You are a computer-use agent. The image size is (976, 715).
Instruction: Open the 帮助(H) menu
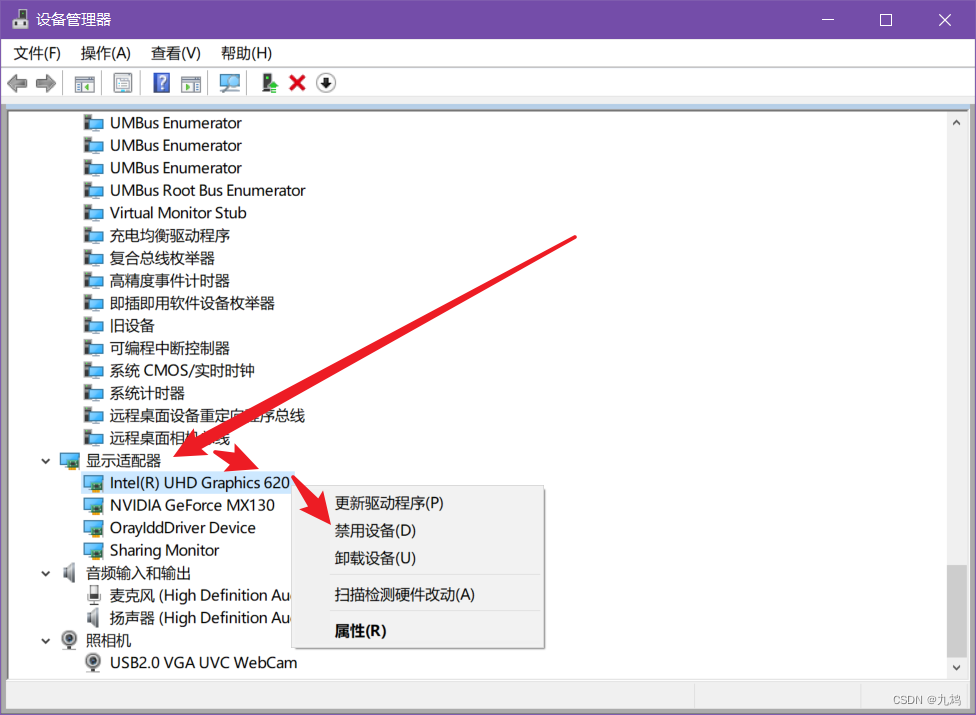point(246,54)
